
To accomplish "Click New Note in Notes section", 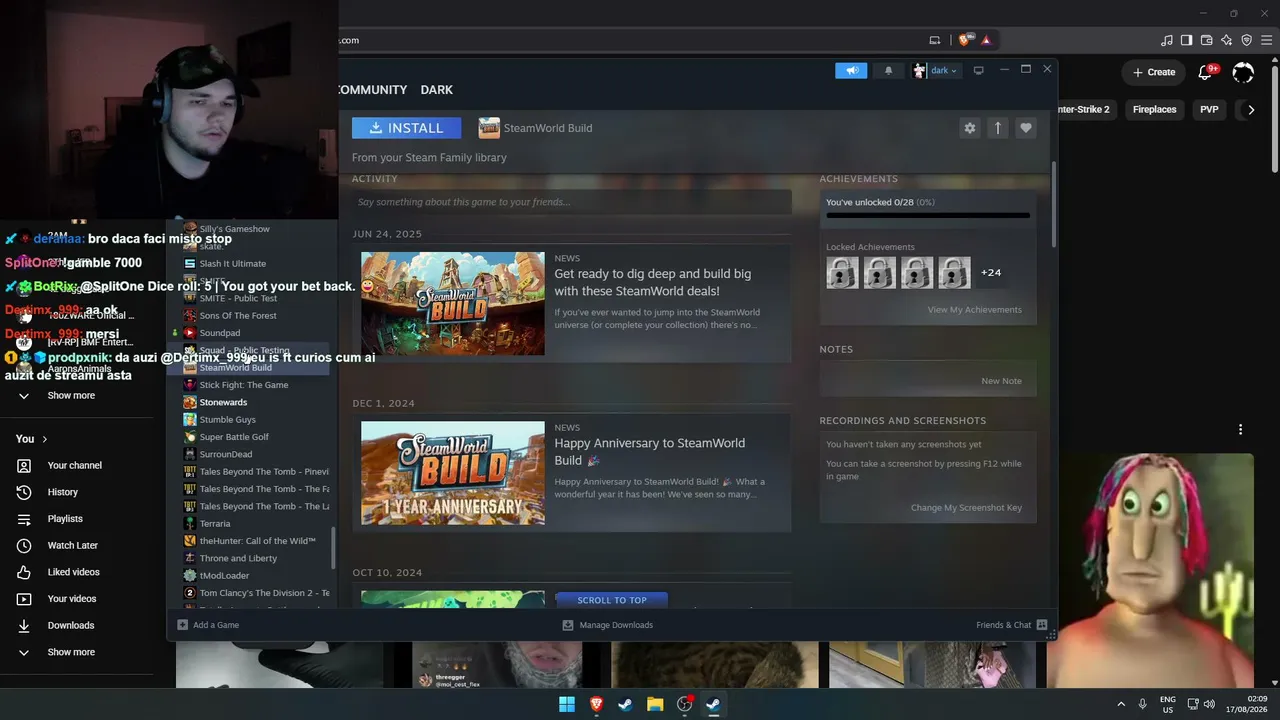I will click(x=1001, y=381).
